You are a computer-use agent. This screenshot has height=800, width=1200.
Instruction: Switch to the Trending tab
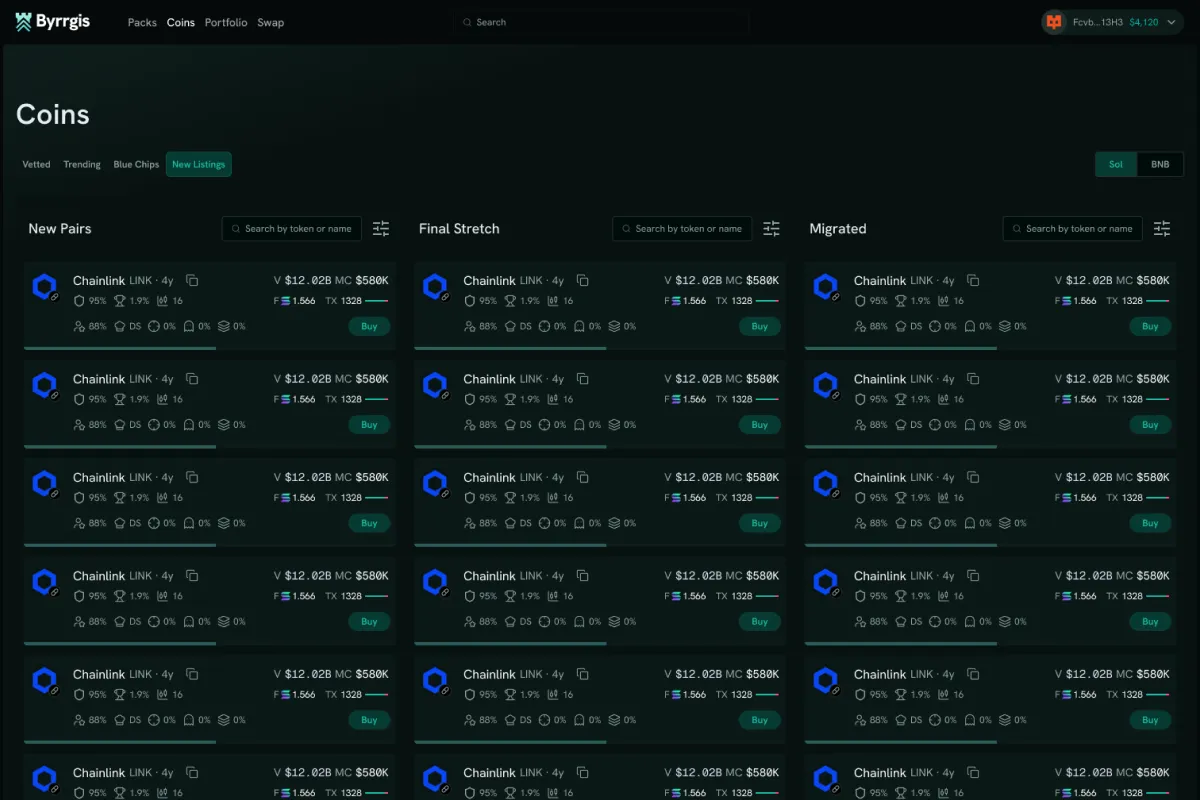click(82, 164)
